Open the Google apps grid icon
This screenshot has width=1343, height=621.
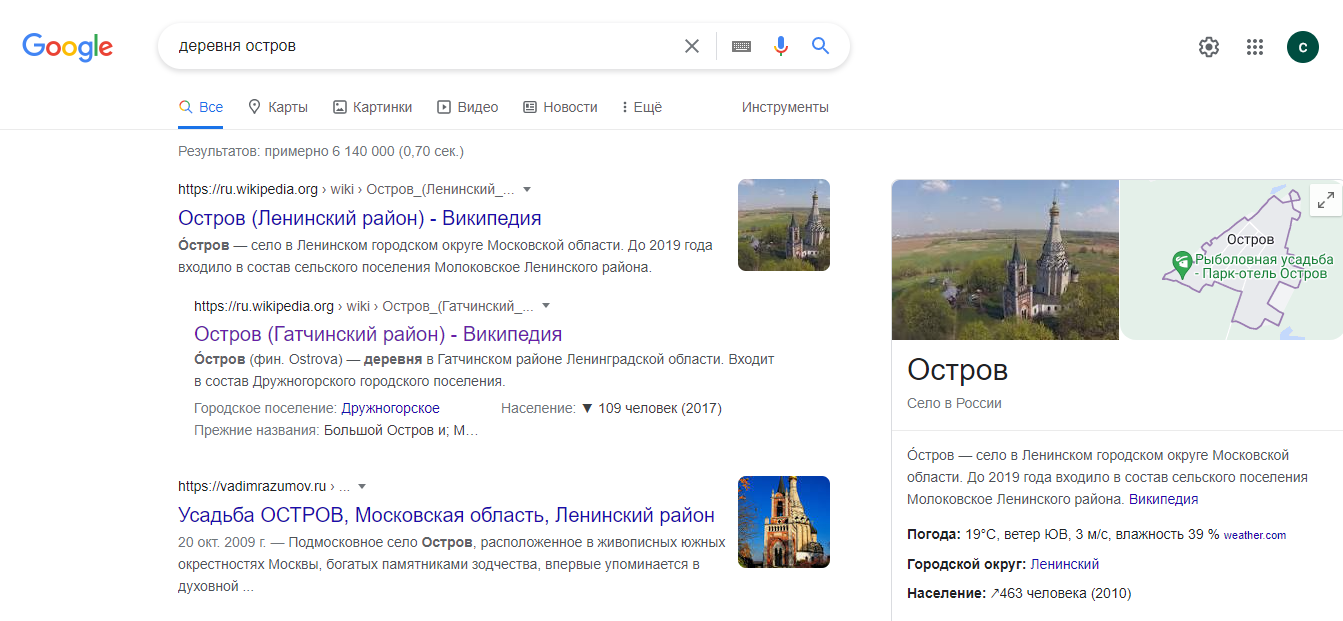click(1255, 47)
